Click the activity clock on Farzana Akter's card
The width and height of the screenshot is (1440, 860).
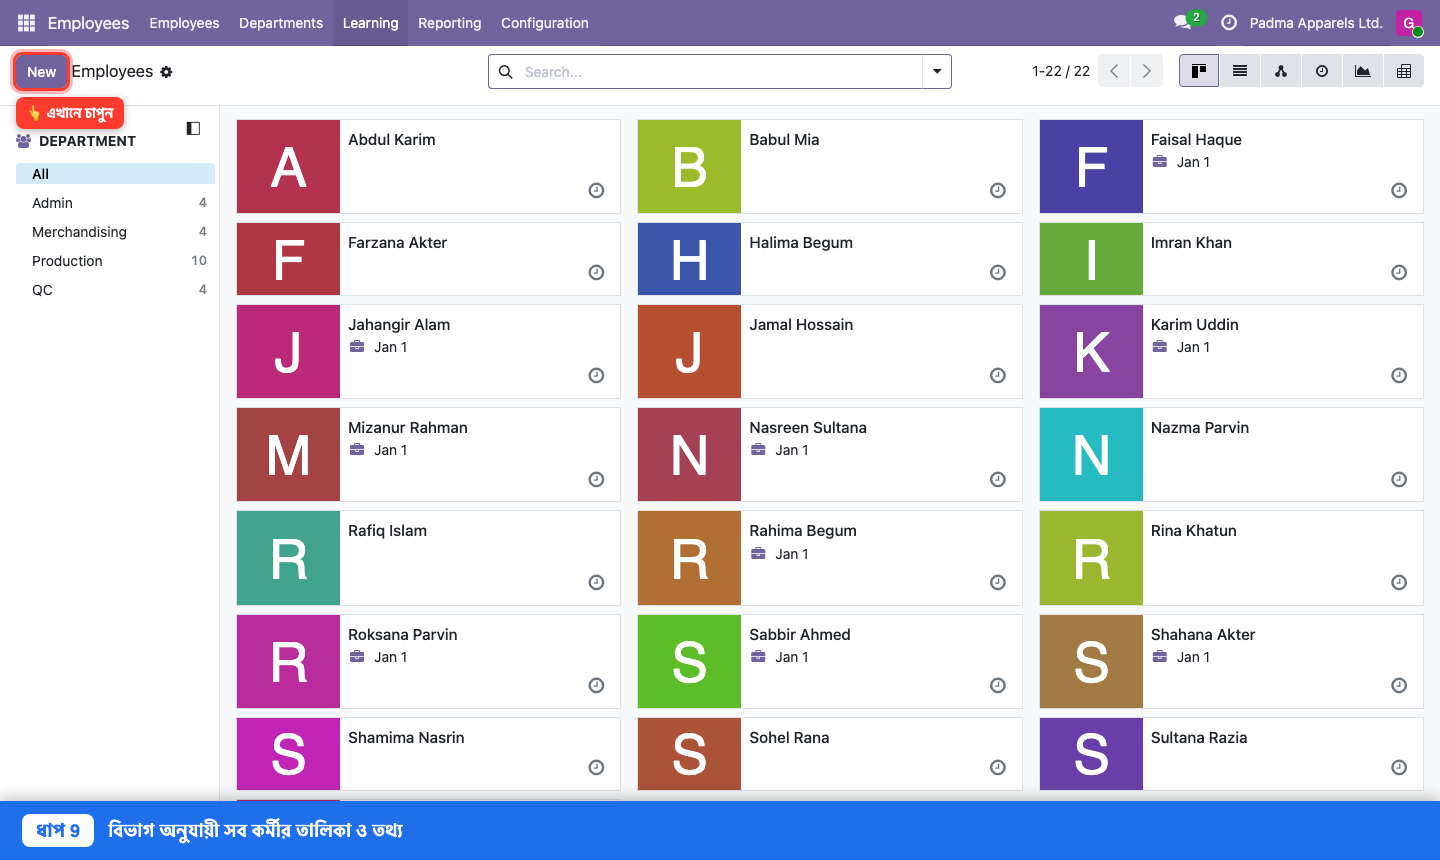coord(597,272)
